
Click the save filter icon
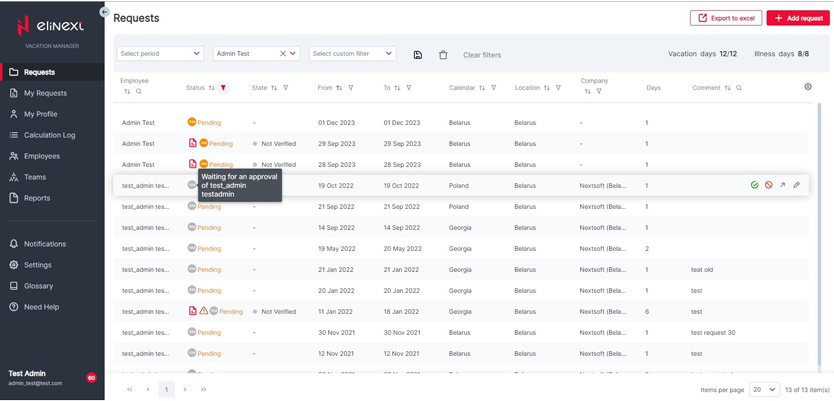(418, 55)
